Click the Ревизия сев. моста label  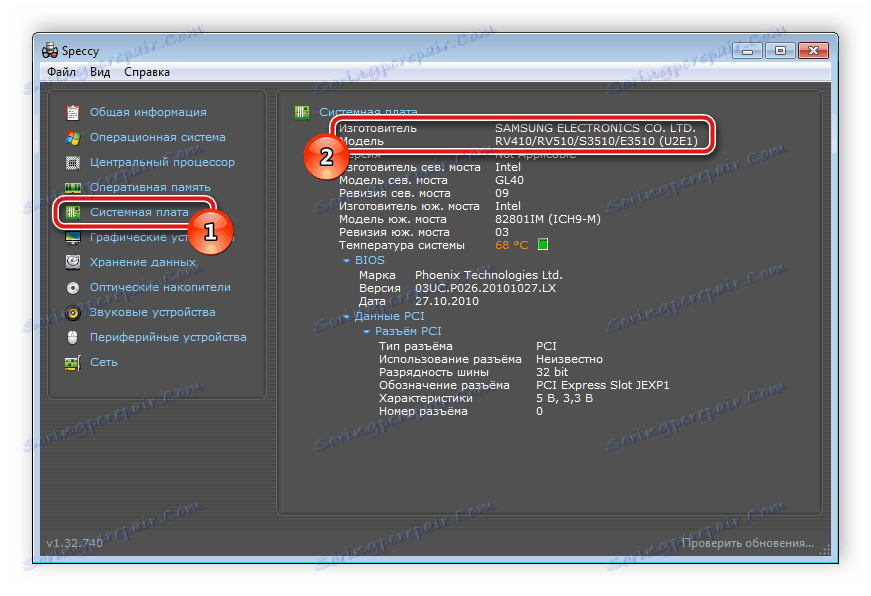394,193
